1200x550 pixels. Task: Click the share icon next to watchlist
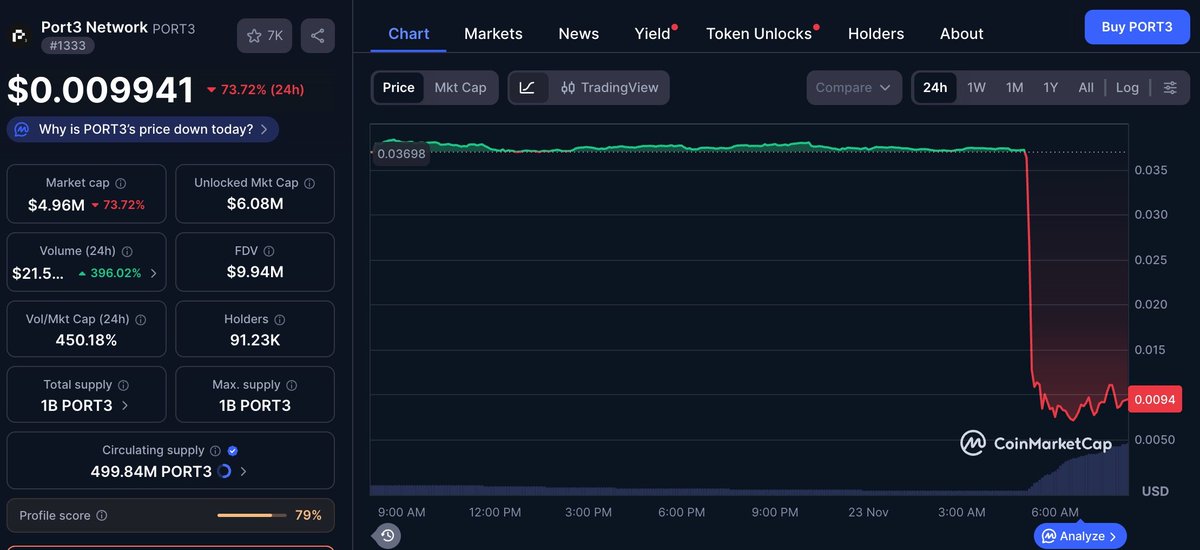317,36
